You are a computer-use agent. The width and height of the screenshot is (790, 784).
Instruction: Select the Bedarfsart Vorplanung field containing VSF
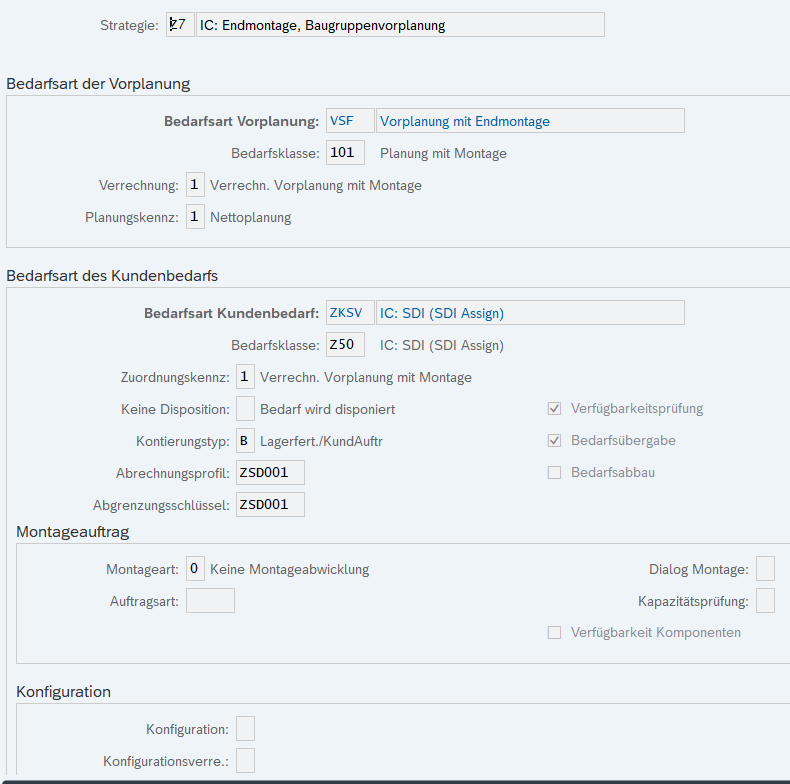click(350, 121)
